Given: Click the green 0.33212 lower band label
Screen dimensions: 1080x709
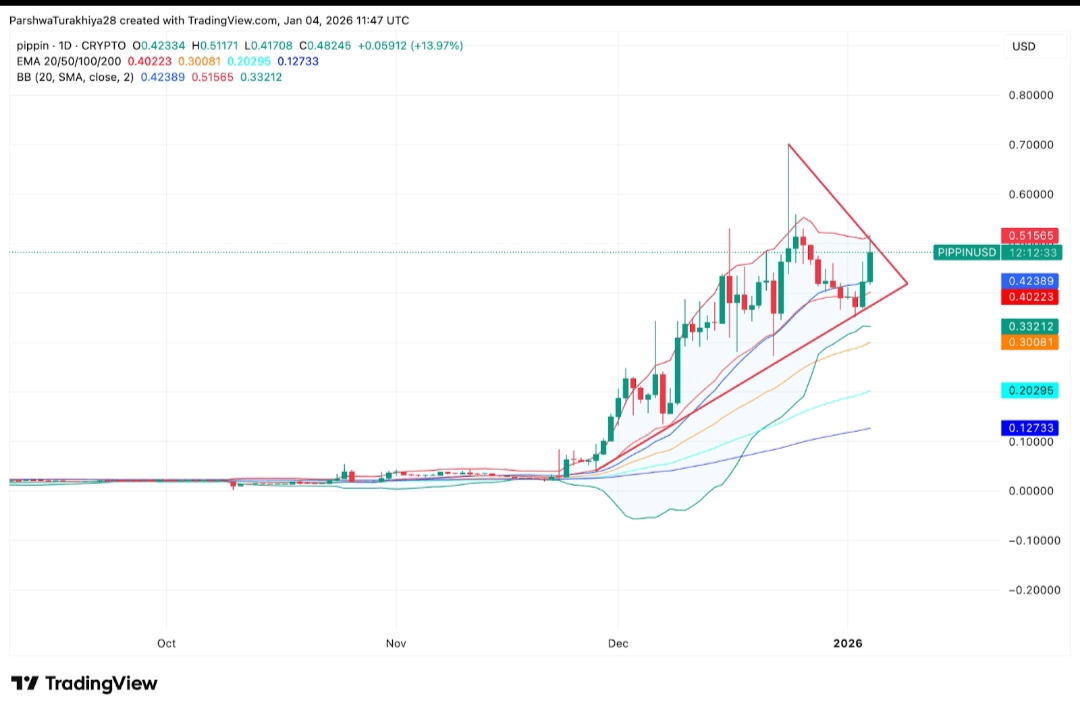Looking at the screenshot, I should click(x=1030, y=327).
